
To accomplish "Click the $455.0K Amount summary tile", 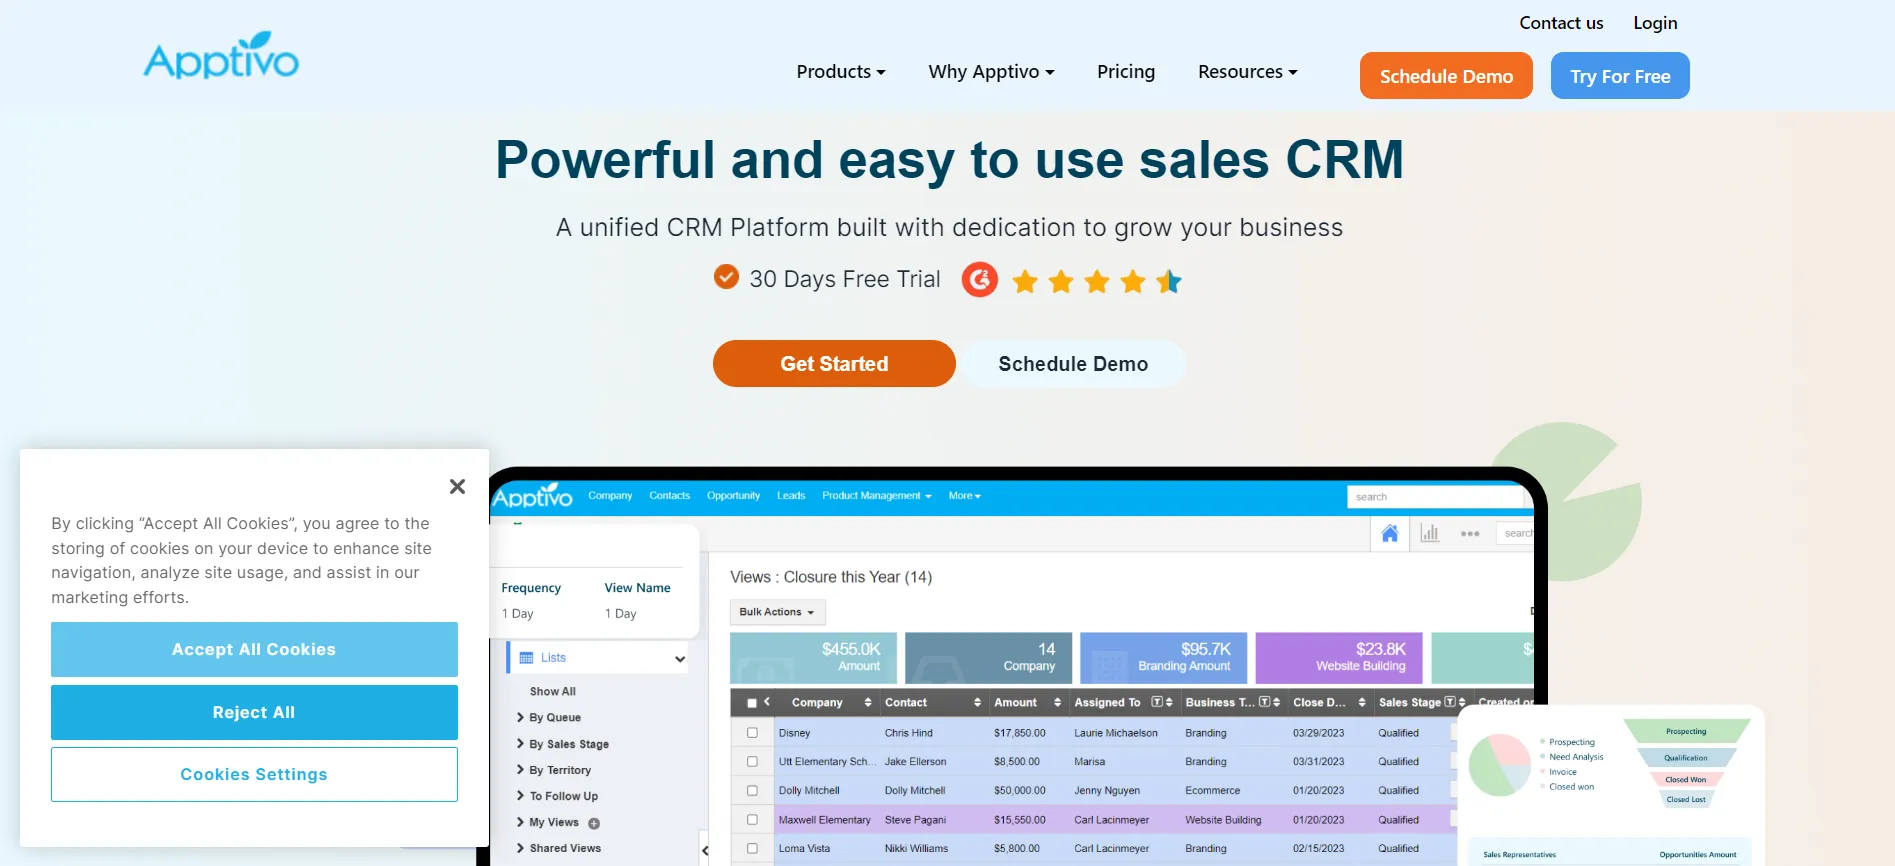I will coord(813,657).
